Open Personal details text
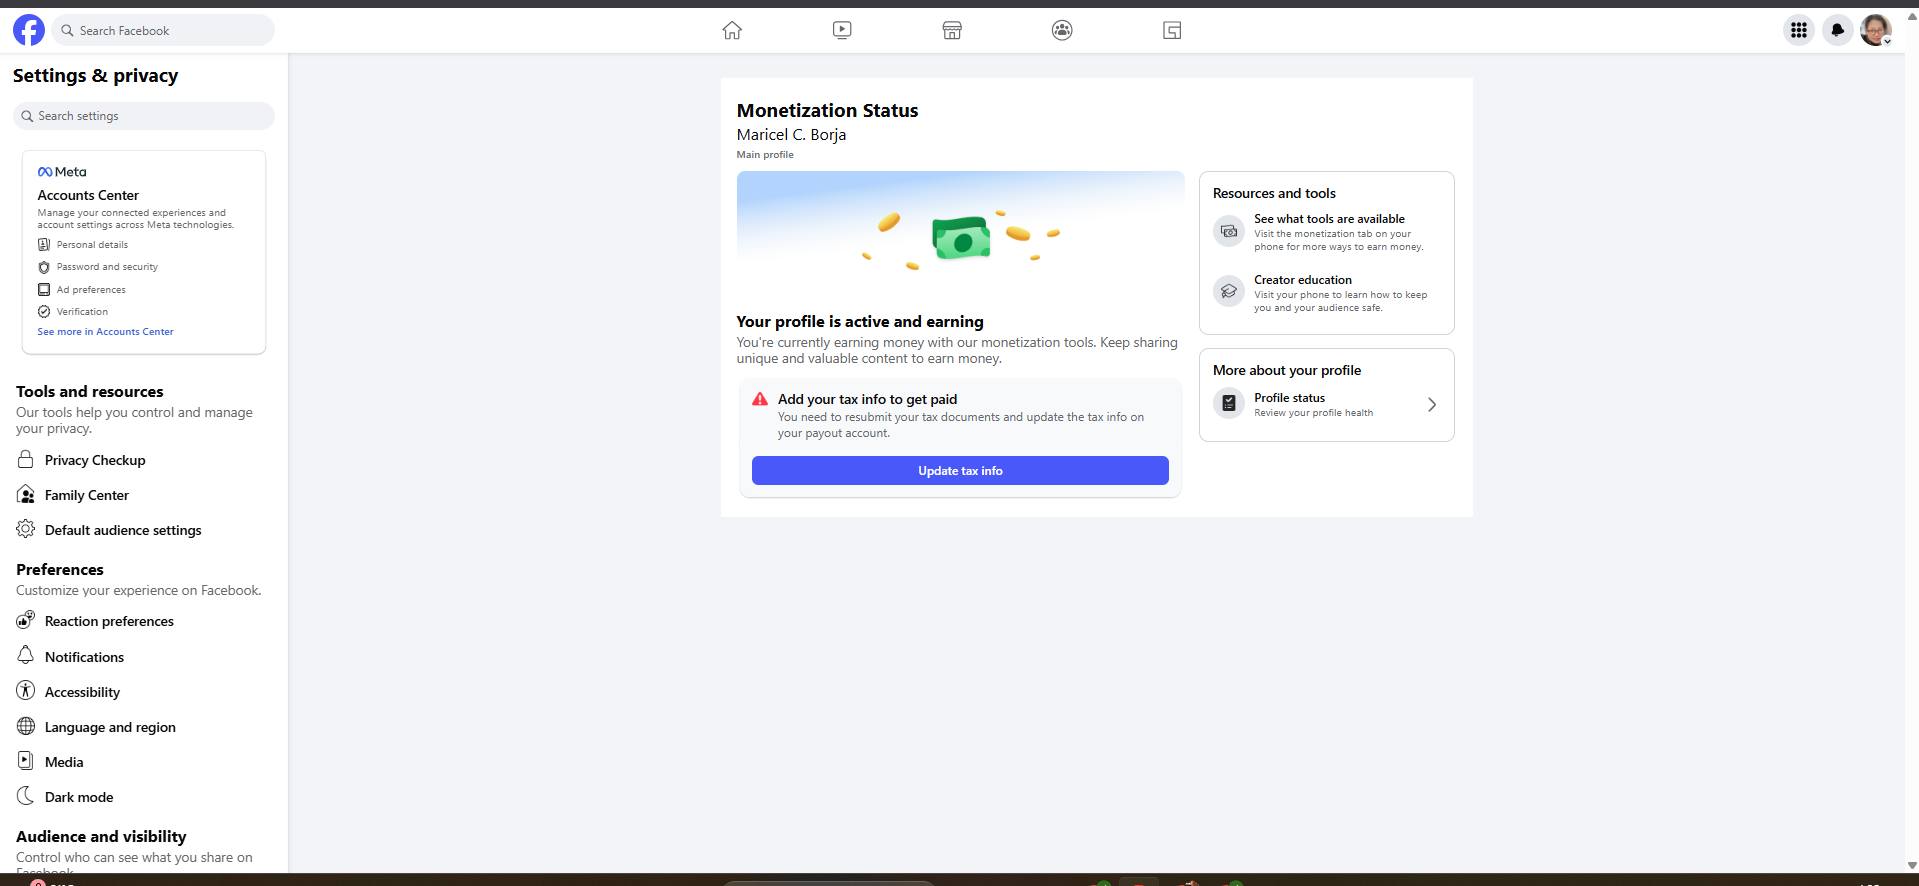 click(x=92, y=244)
